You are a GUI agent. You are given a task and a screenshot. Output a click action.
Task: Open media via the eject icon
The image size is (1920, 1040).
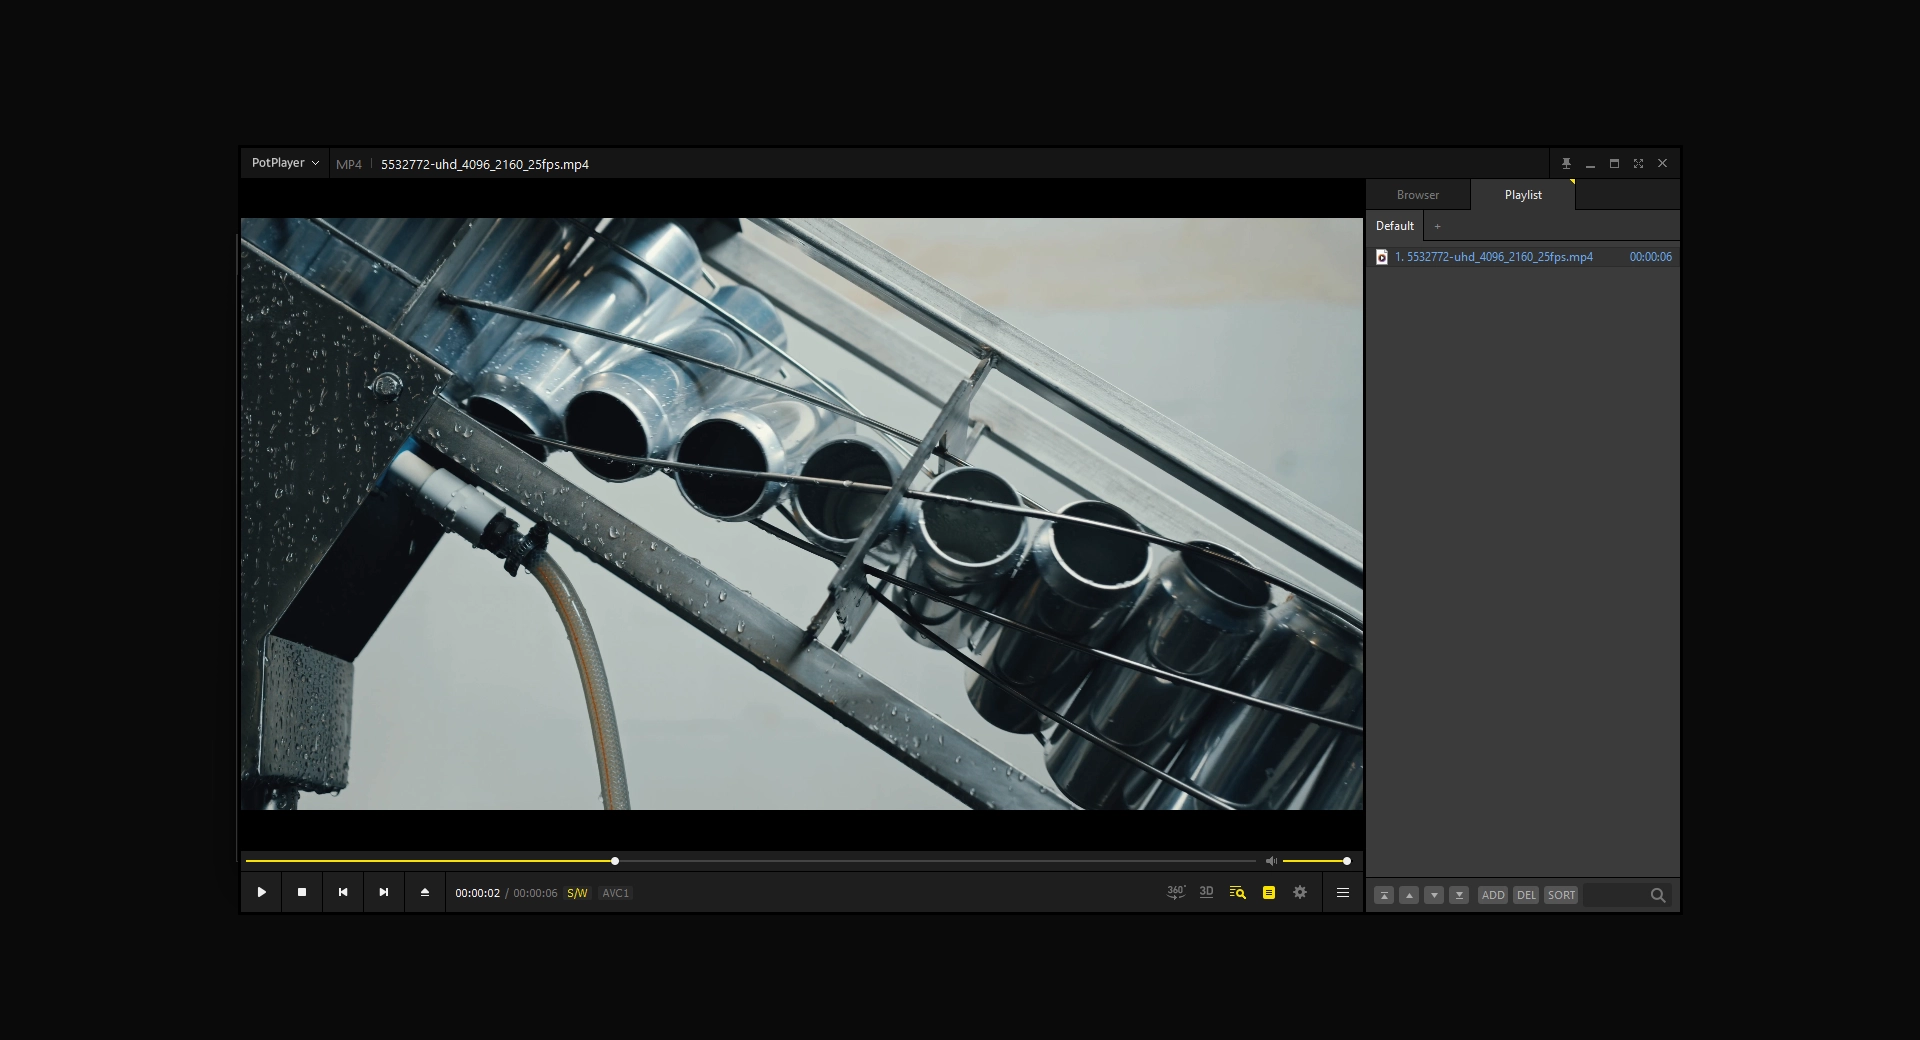[424, 892]
